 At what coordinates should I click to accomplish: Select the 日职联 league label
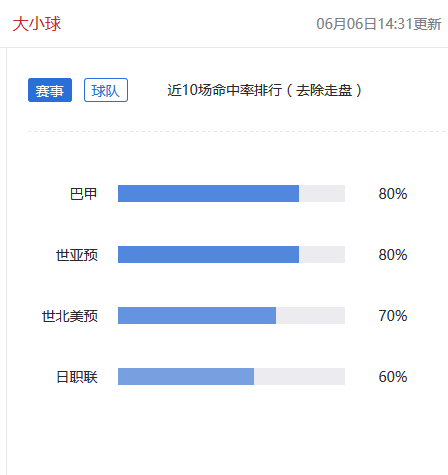pyautogui.click(x=77, y=377)
